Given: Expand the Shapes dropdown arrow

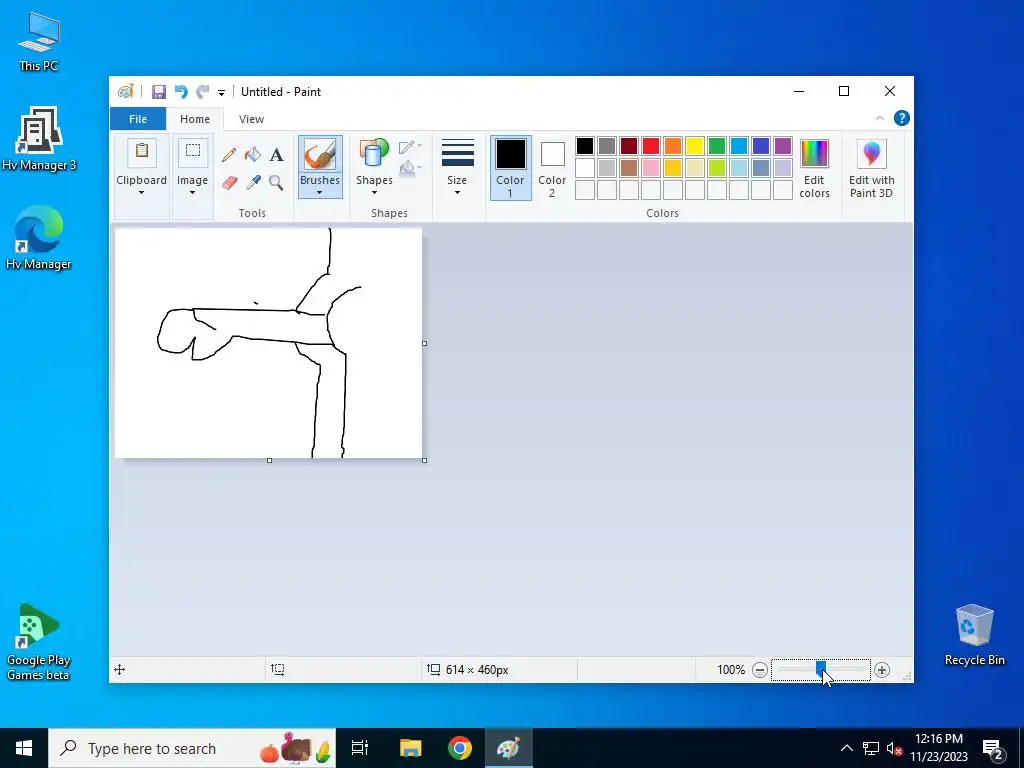Looking at the screenshot, I should (x=374, y=193).
